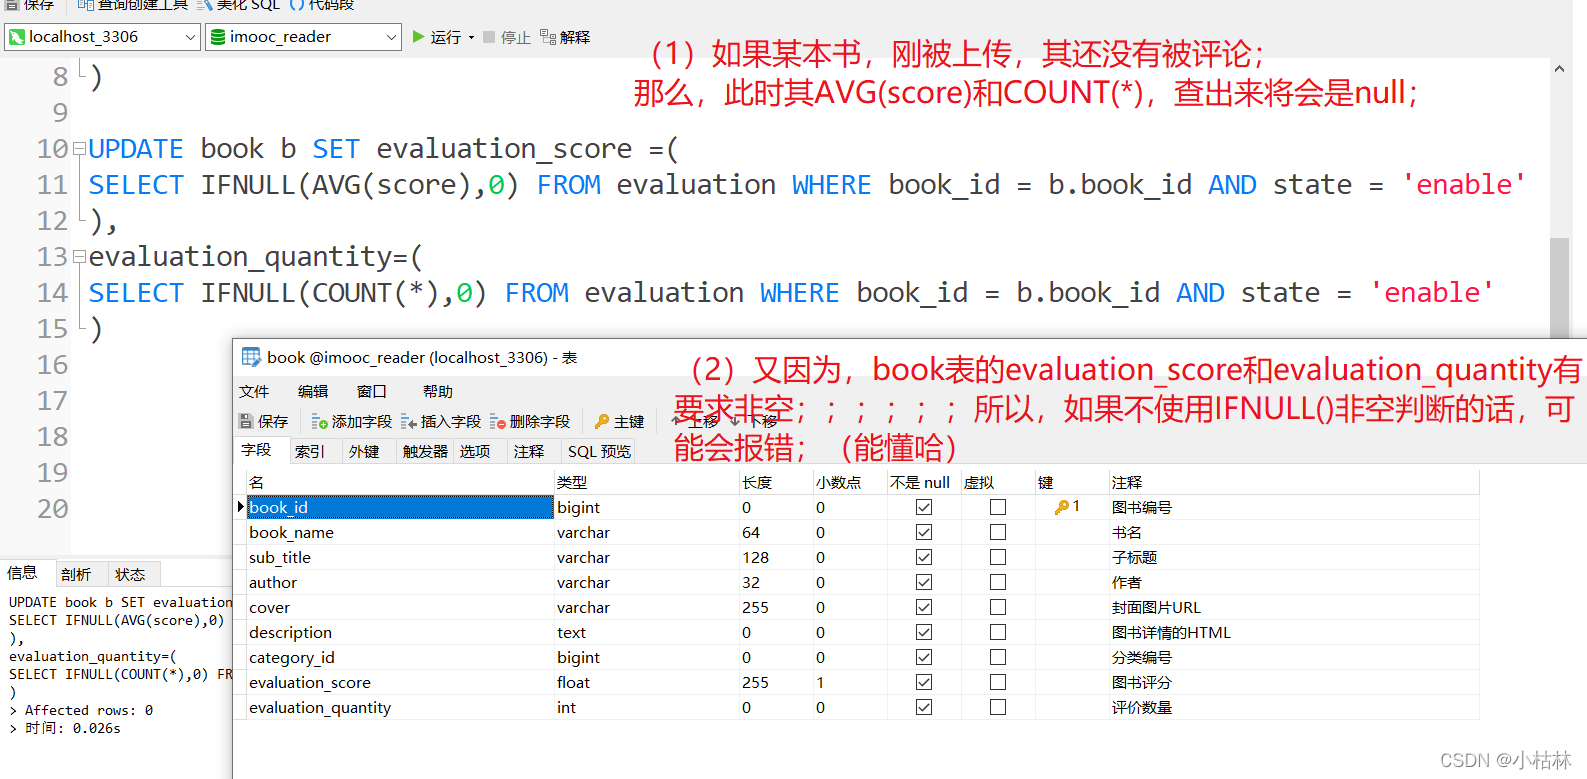Click the editor scrollbar up arrow
Viewport: 1587px width, 779px height.
(1559, 69)
